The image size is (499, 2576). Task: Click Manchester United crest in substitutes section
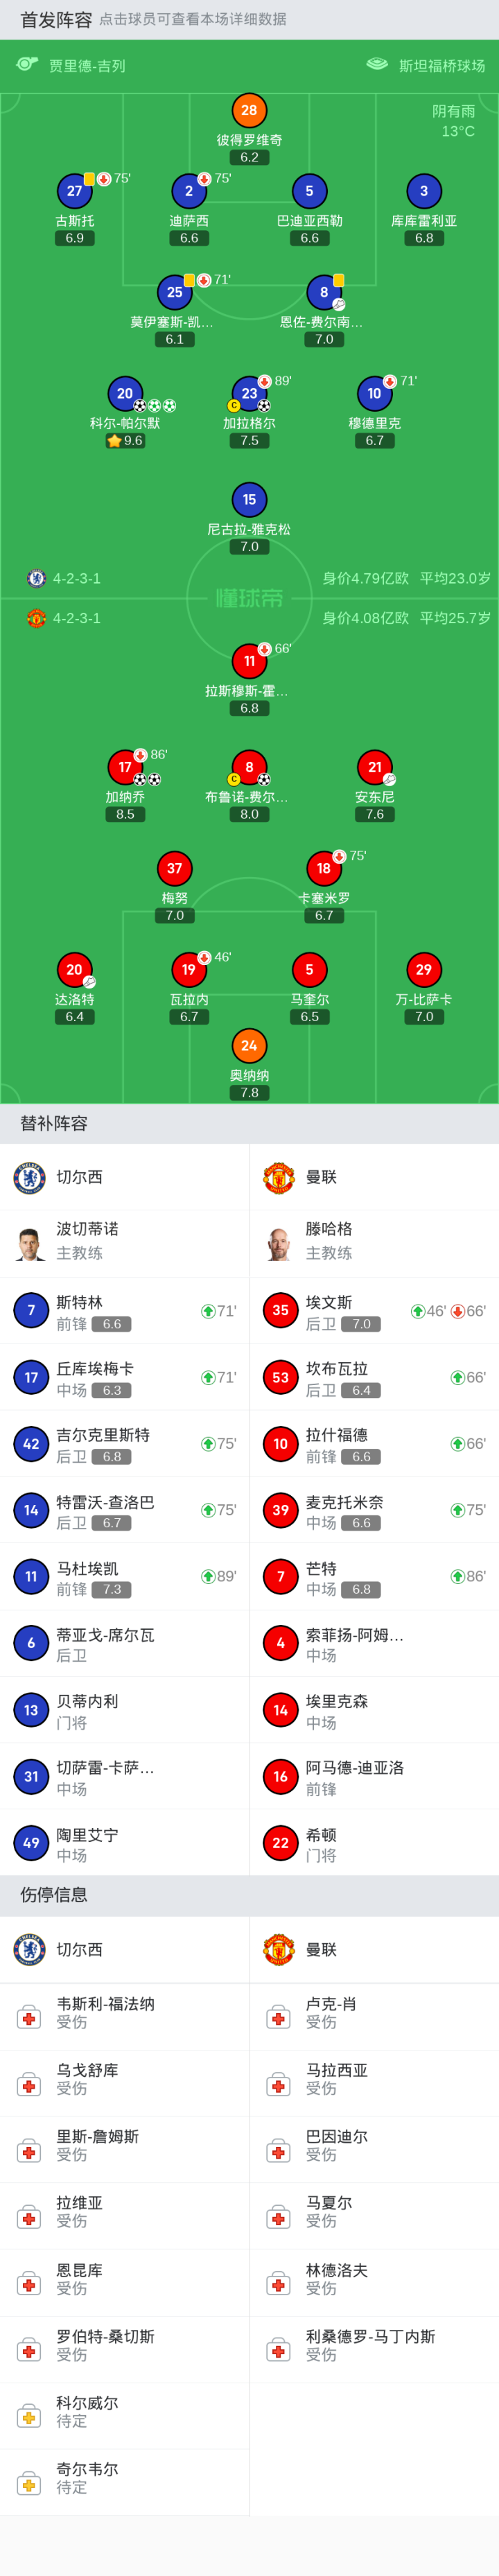click(278, 1177)
